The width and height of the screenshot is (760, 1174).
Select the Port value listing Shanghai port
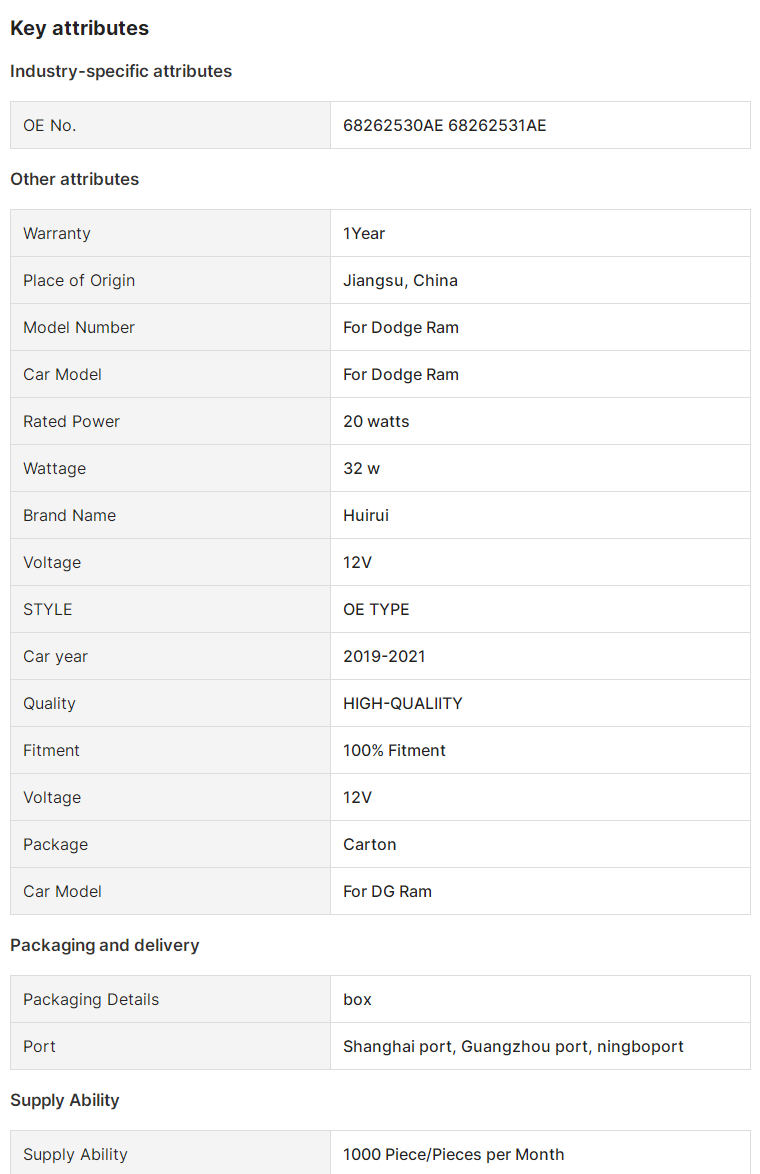[x=513, y=1046]
